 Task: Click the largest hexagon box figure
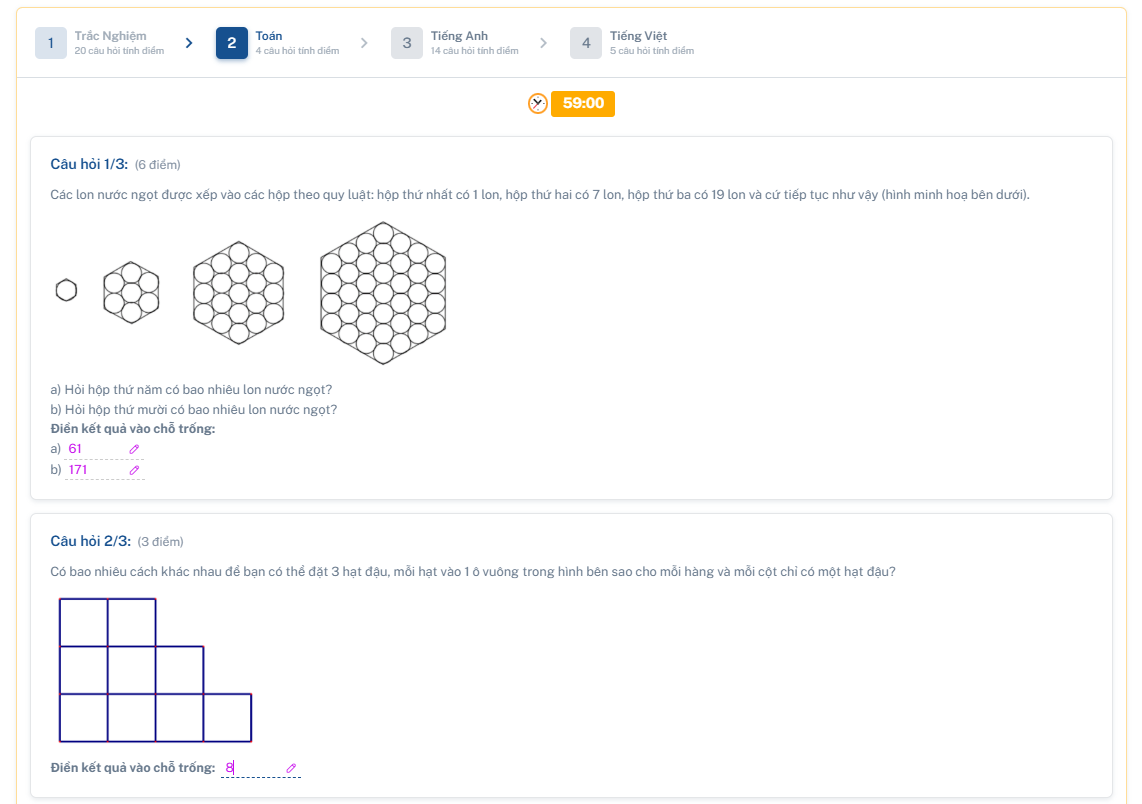pos(383,292)
